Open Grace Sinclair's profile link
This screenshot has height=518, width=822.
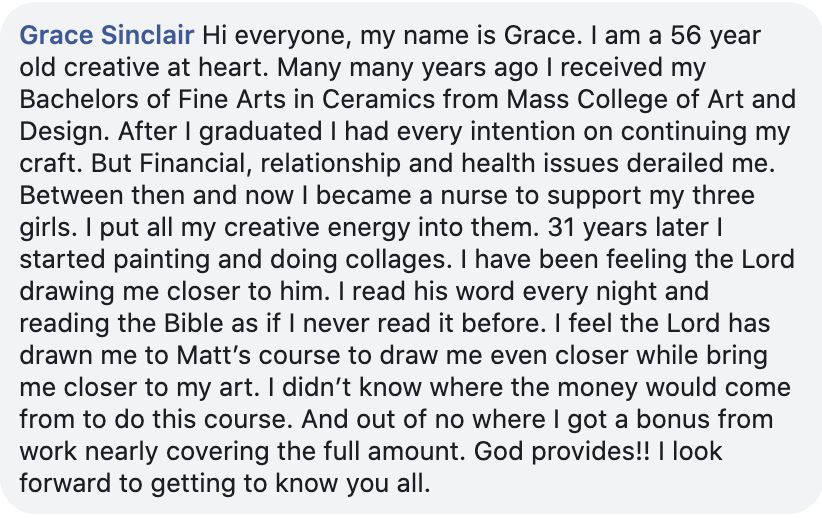point(107,37)
